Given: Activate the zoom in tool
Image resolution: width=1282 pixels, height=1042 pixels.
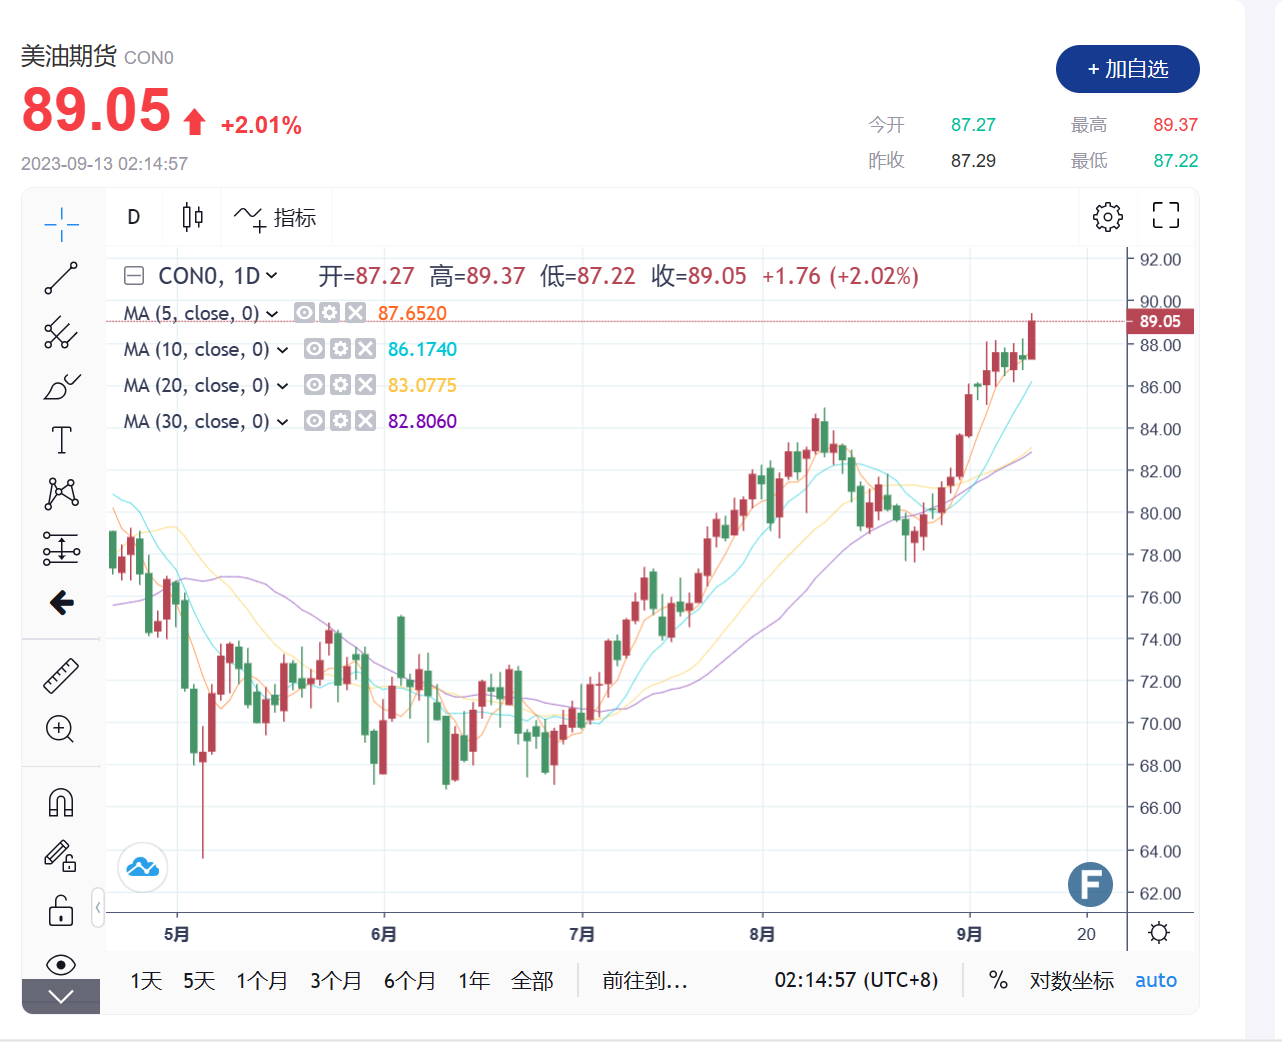Looking at the screenshot, I should [x=61, y=729].
